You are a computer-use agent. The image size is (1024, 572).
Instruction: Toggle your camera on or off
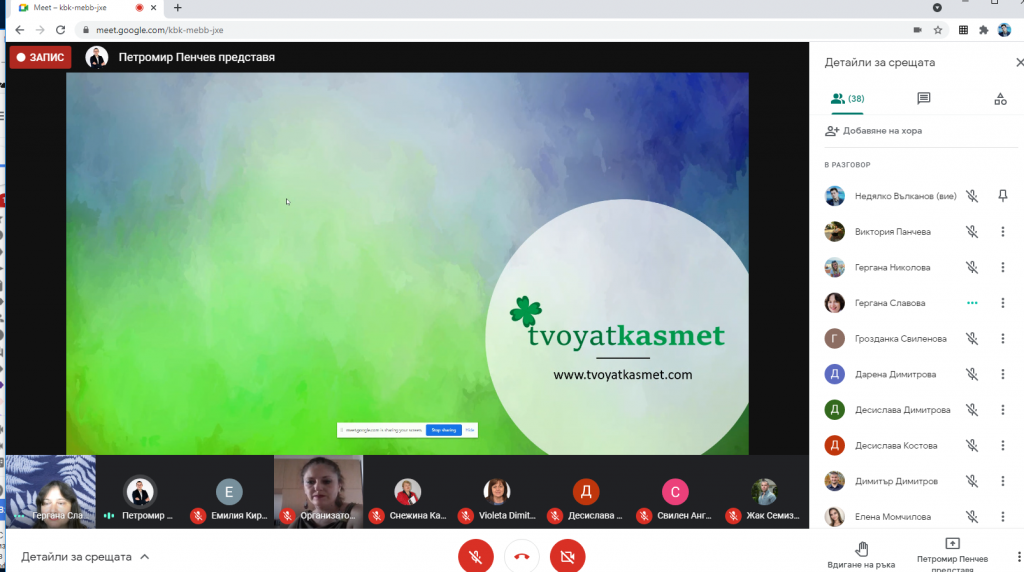(568, 556)
